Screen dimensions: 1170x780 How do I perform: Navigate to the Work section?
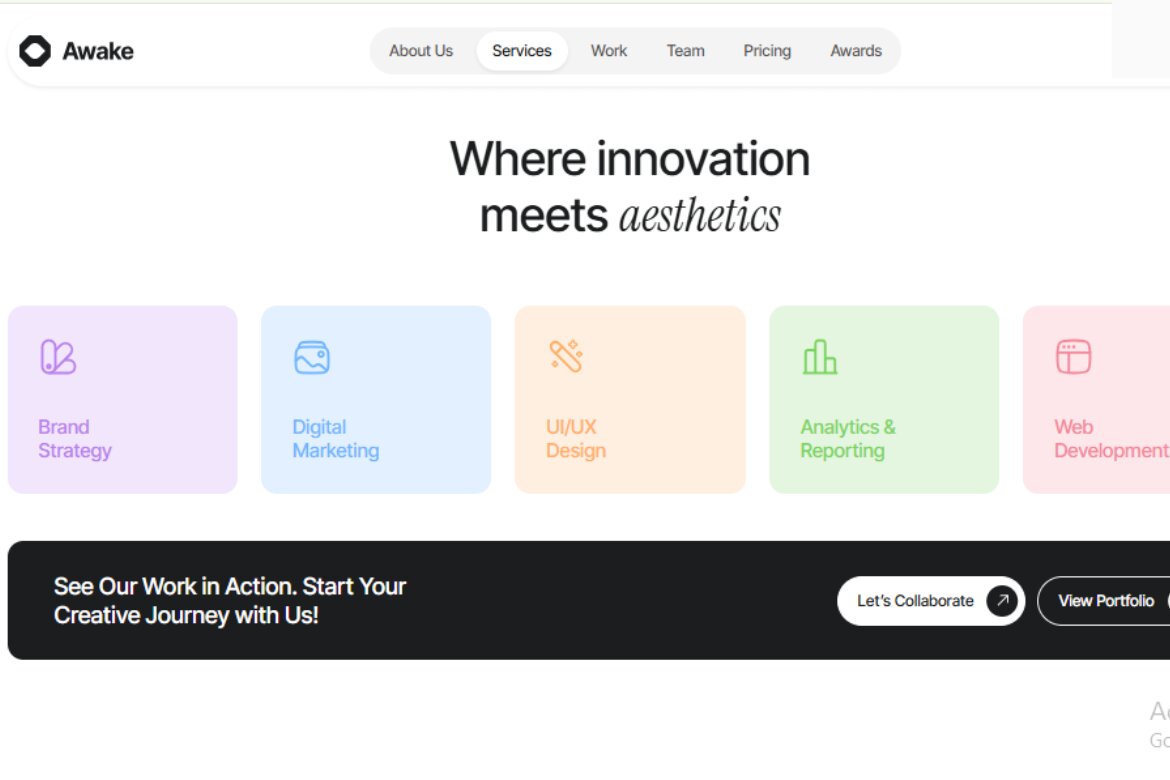coord(608,50)
